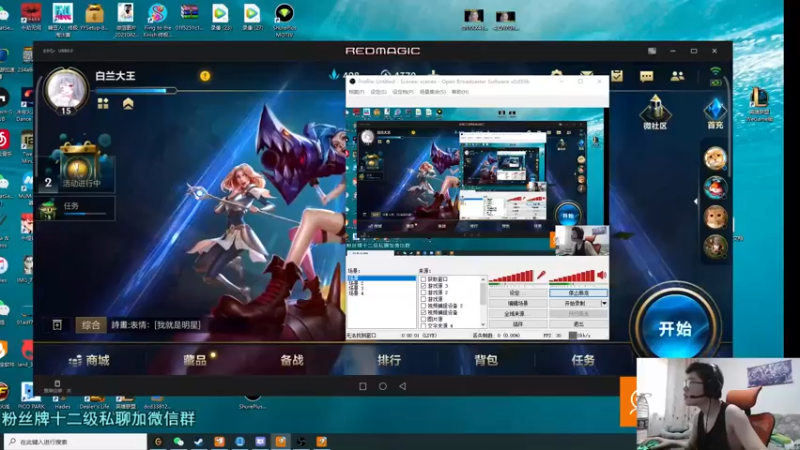Select the first highlighted scene in OBS list
This screenshot has width=800, height=450.
(x=382, y=279)
